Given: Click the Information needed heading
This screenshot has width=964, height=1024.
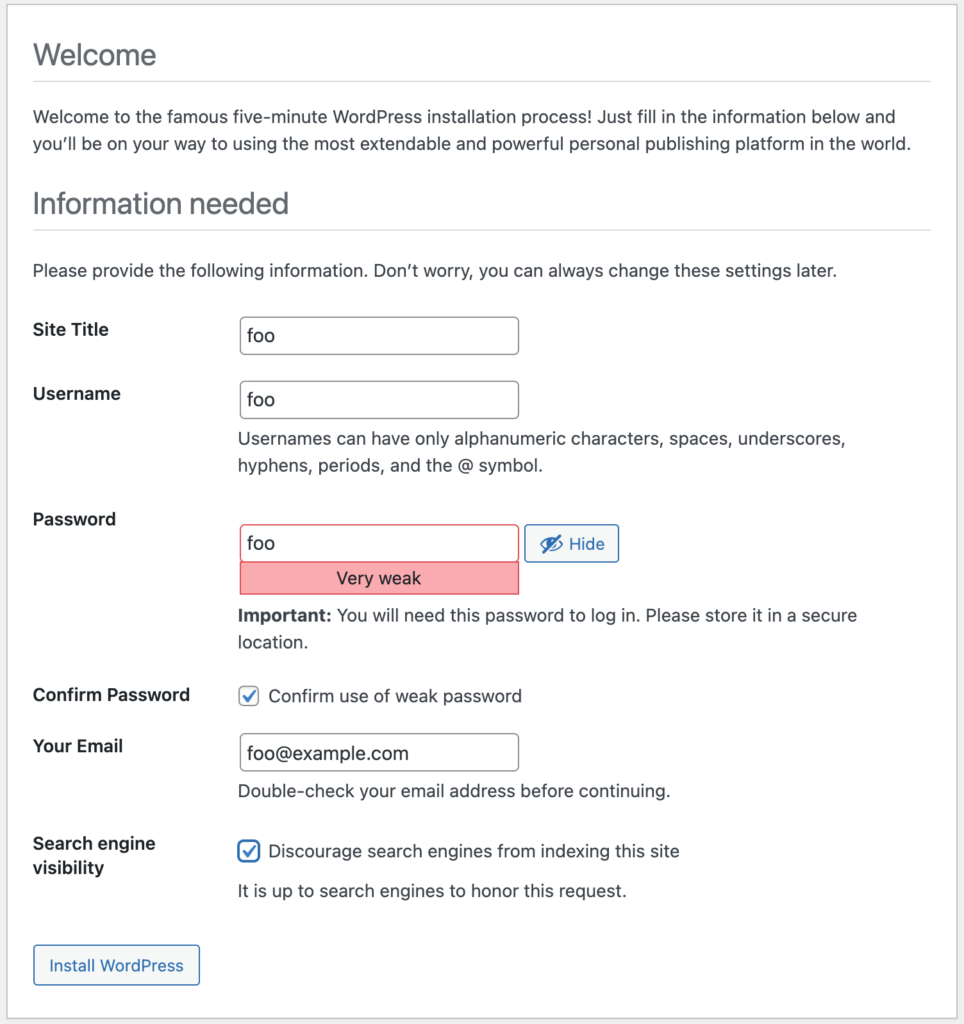Looking at the screenshot, I should pos(161,204).
